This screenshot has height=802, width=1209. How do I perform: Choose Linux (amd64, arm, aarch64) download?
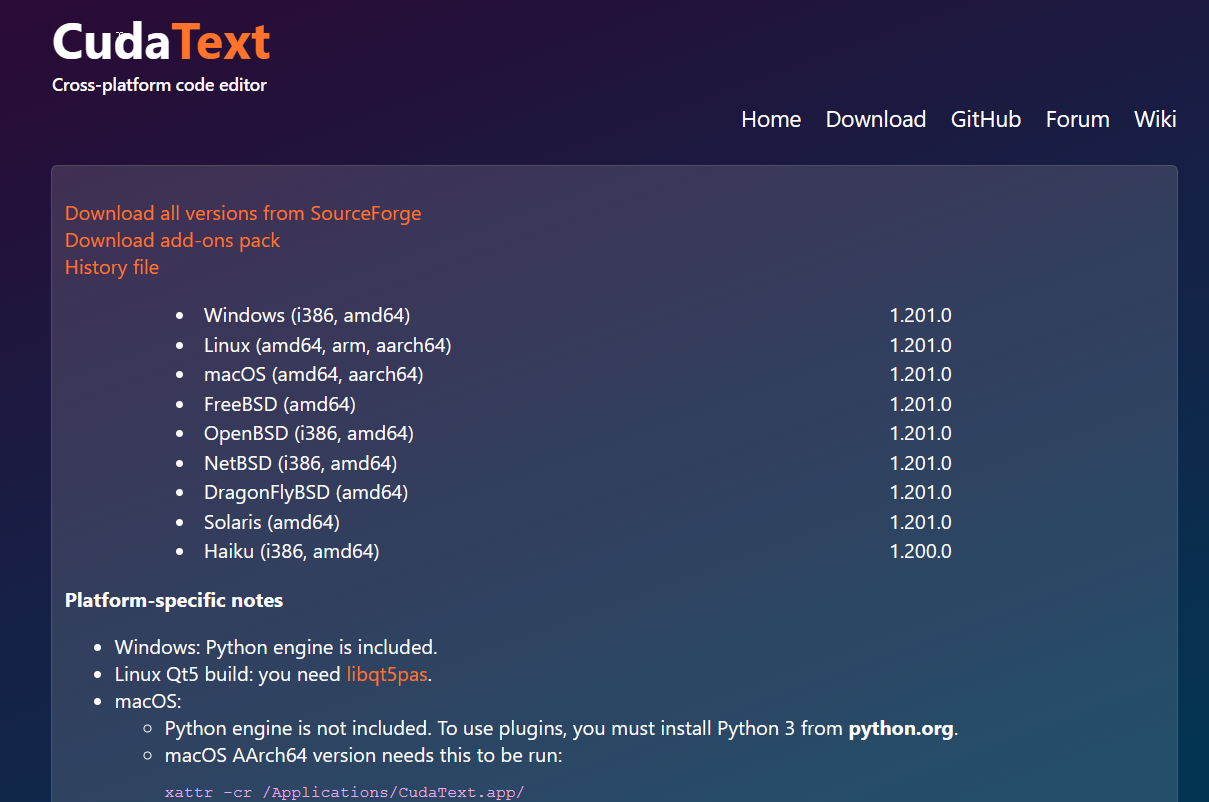point(327,345)
